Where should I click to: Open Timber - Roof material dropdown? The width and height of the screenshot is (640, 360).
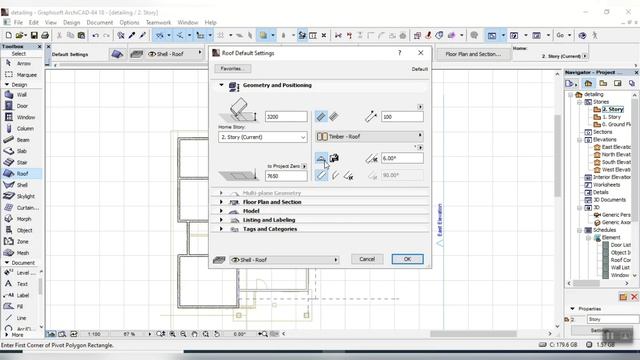[x=369, y=136]
